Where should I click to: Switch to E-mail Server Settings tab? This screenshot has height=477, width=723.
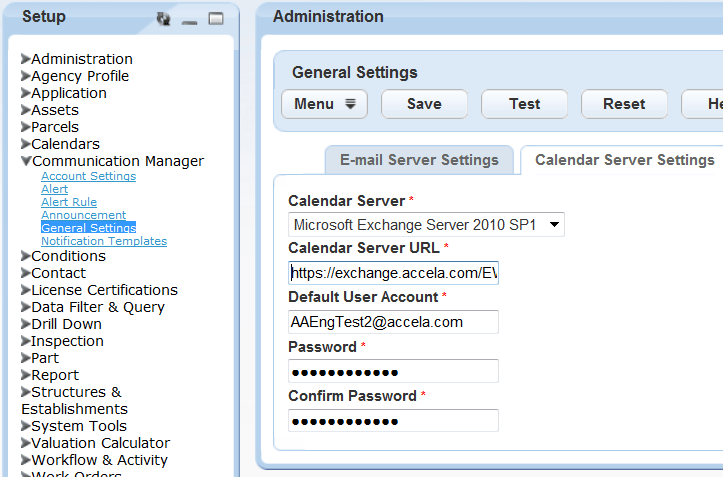tap(419, 160)
